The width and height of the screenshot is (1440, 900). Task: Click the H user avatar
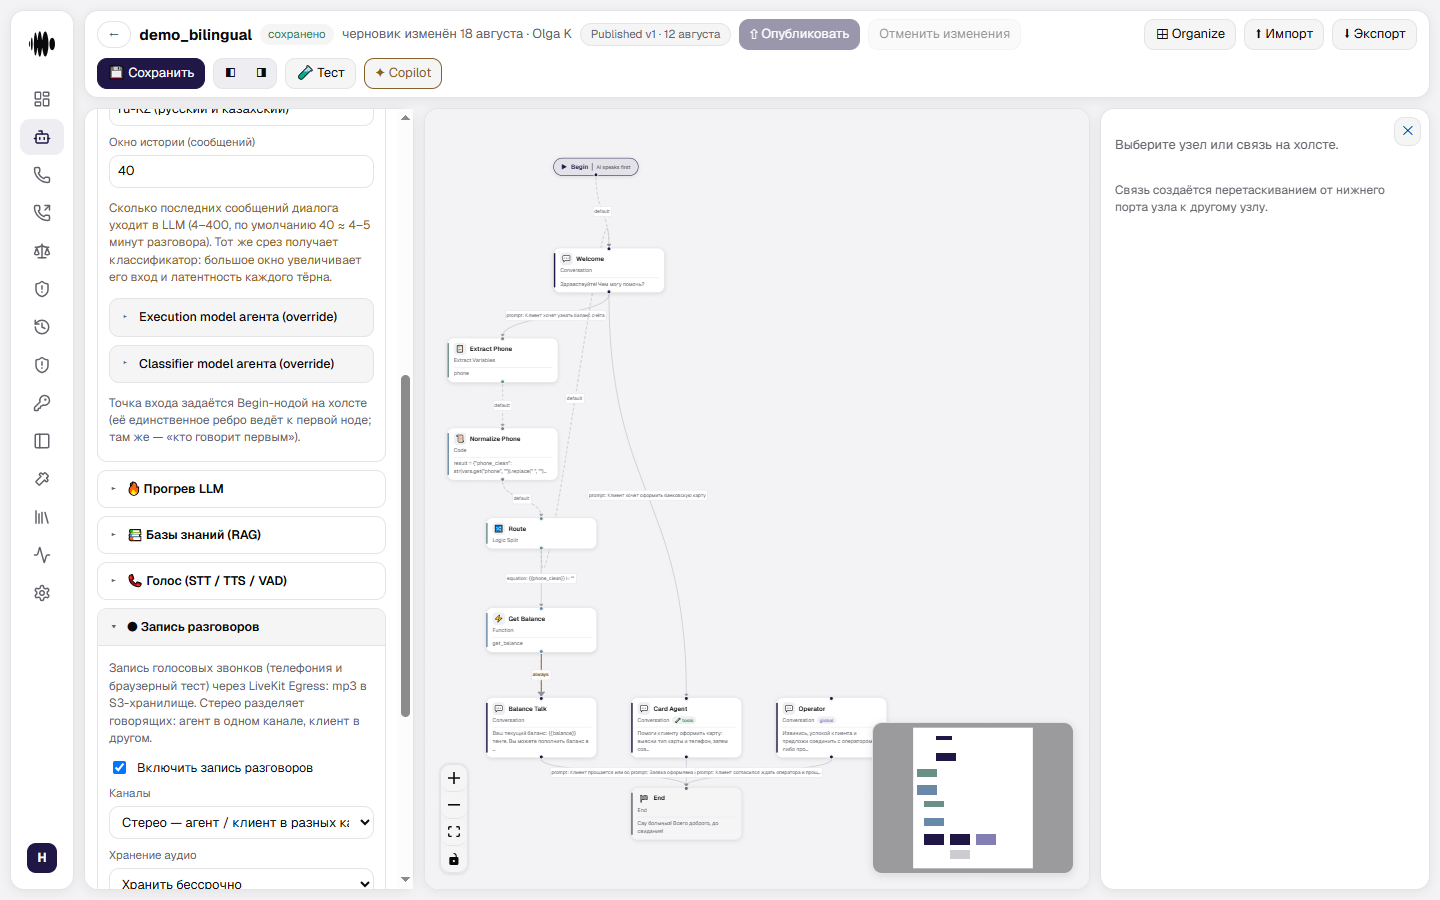tap(42, 858)
